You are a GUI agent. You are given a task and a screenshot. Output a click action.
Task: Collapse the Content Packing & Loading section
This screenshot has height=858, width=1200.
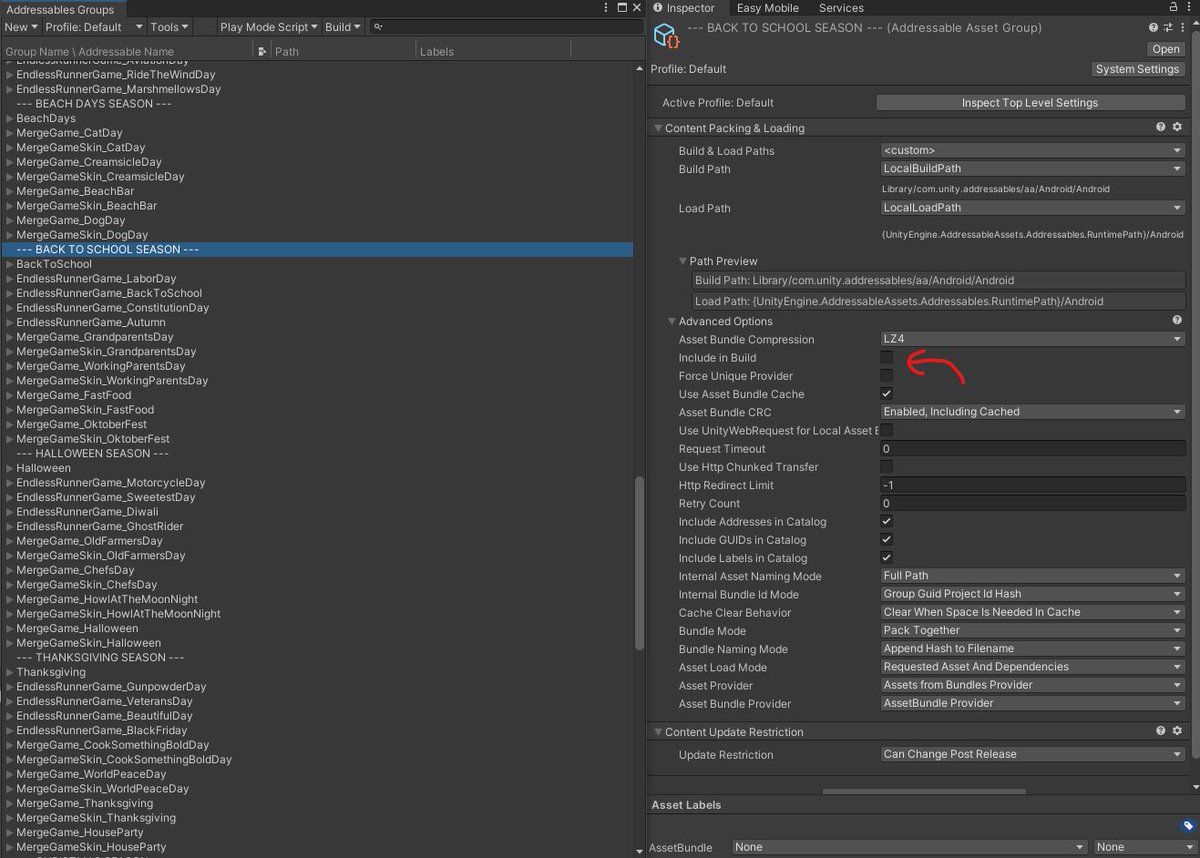(658, 128)
